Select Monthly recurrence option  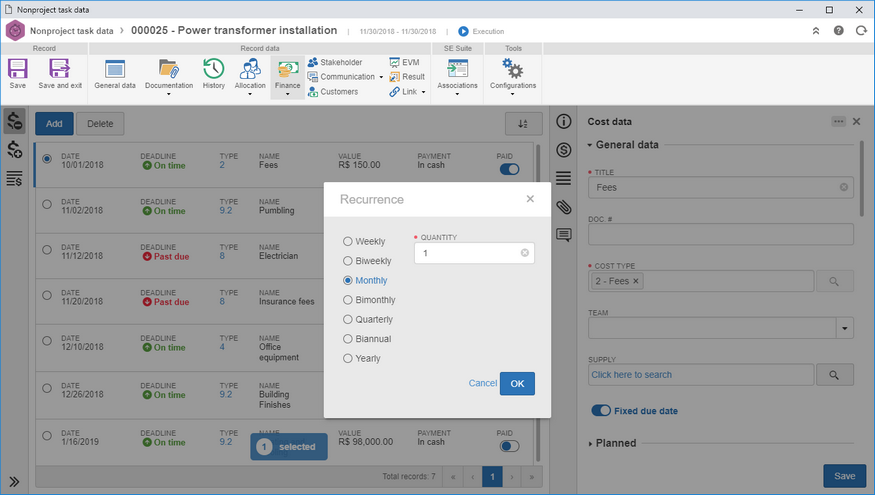(348, 280)
